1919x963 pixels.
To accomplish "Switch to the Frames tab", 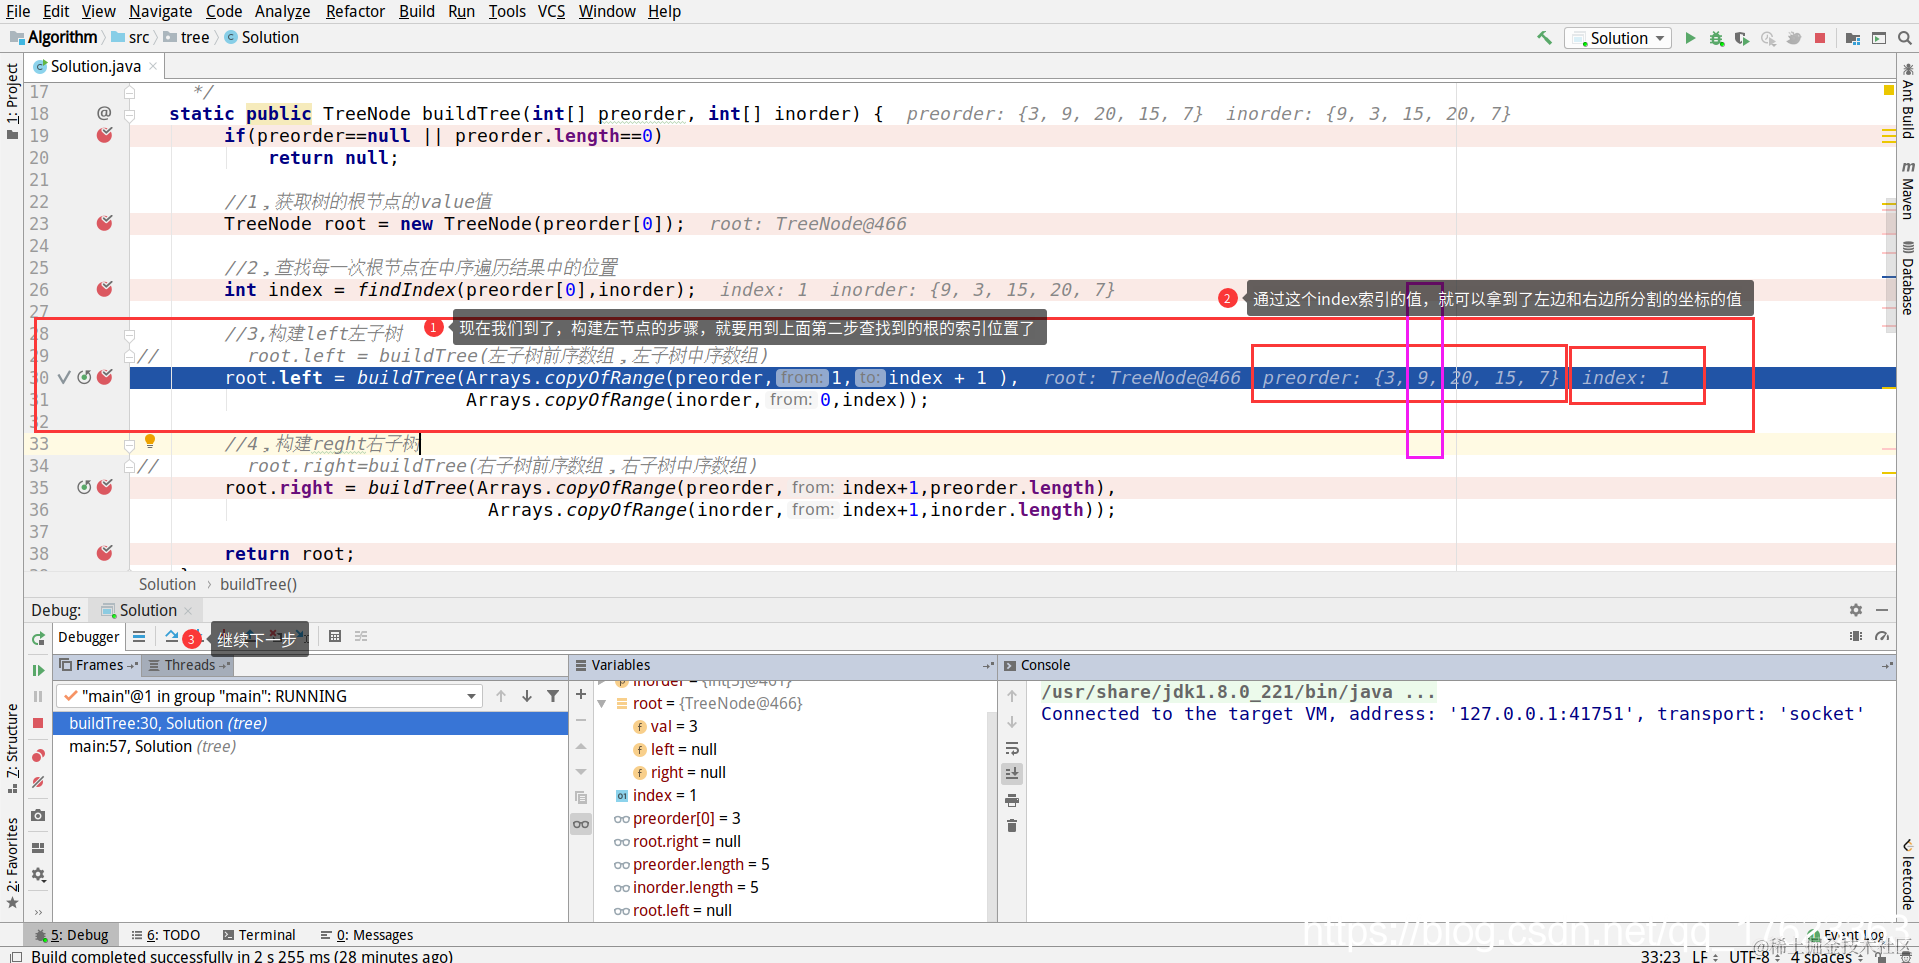I will pyautogui.click(x=97, y=665).
